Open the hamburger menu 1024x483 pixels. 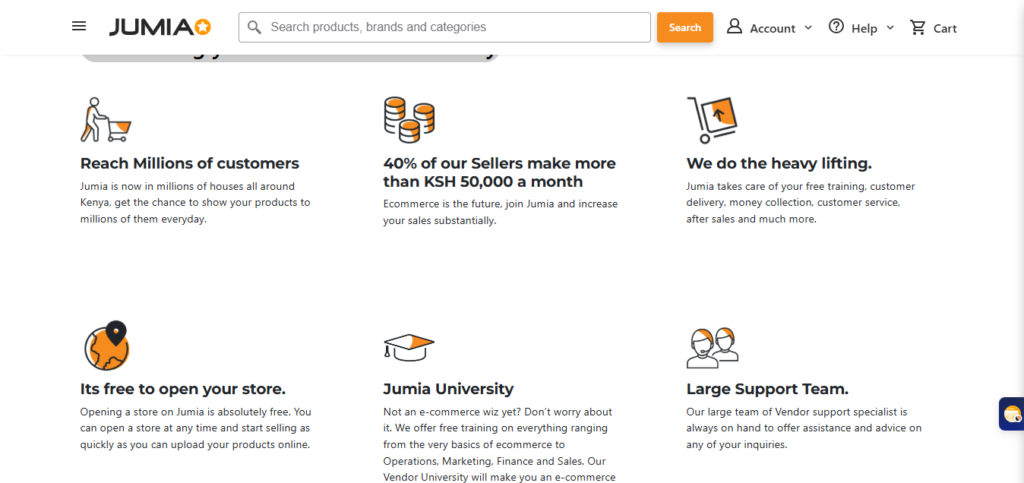coord(79,26)
